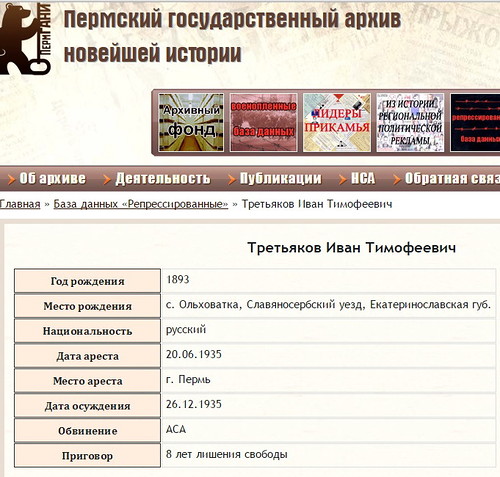
Task: Open the Лидеры Прикамья banner tile
Action: [337, 122]
